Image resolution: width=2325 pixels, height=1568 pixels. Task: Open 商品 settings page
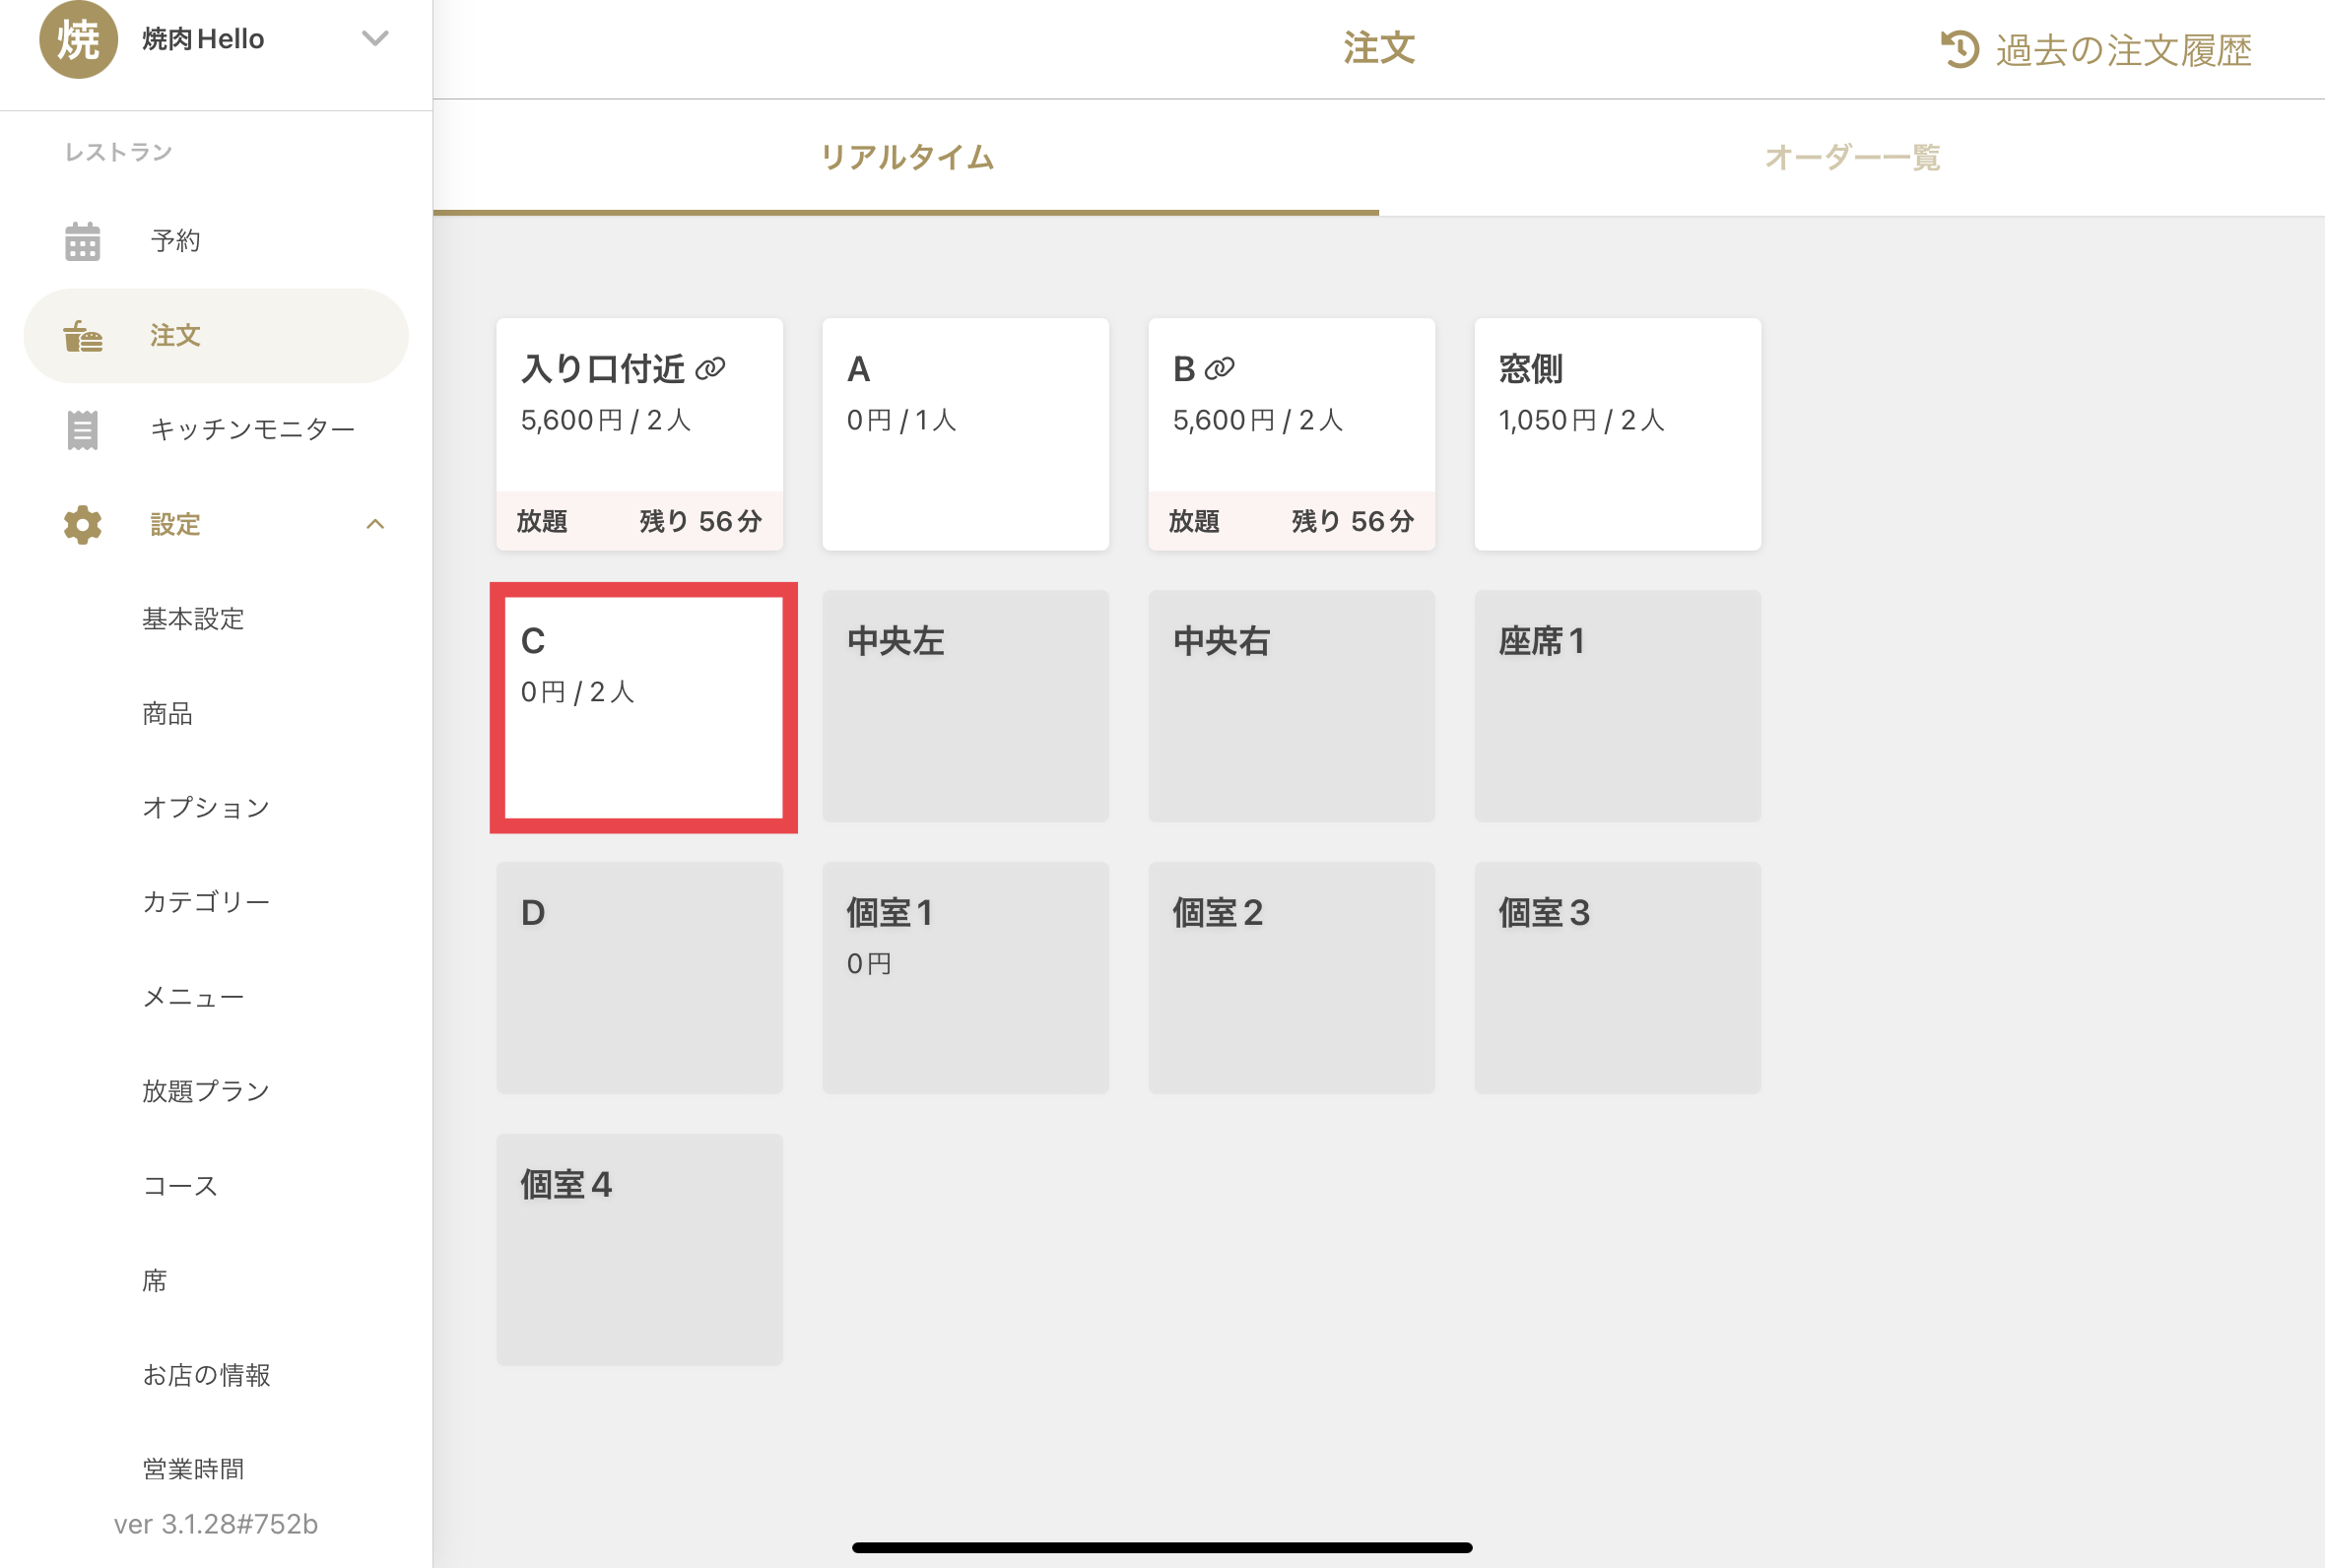click(167, 714)
